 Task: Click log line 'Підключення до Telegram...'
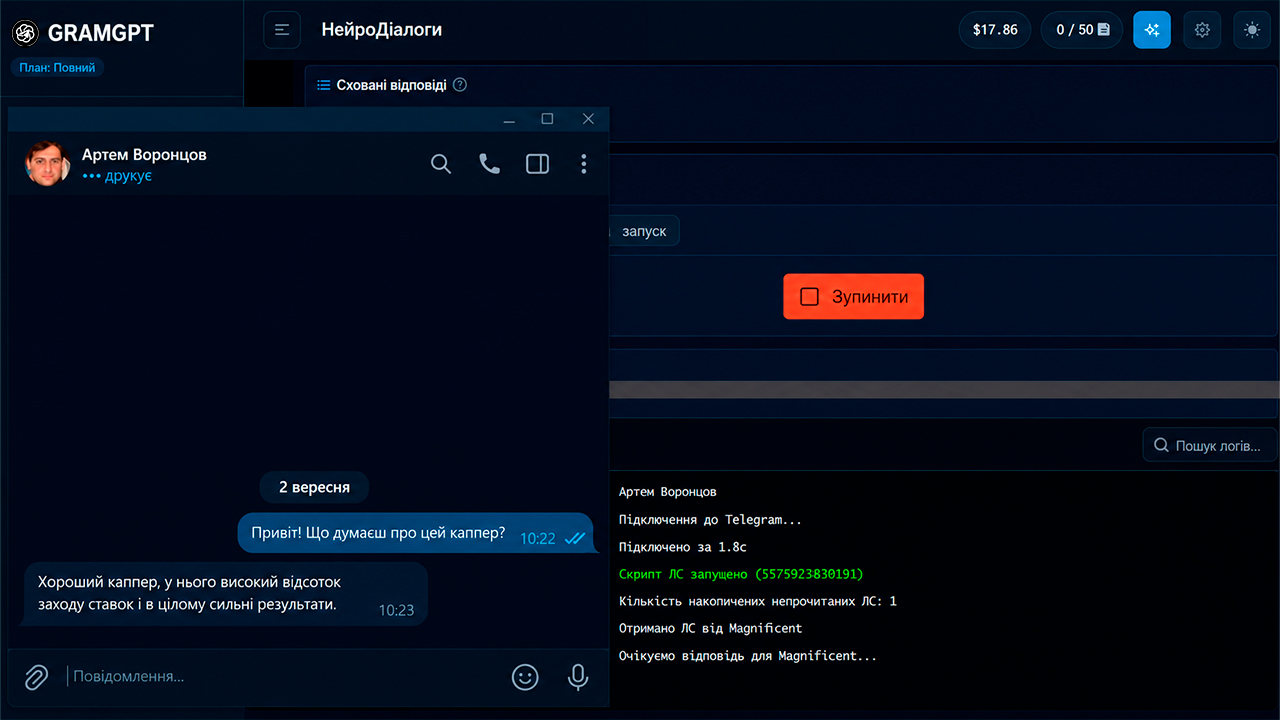click(x=710, y=520)
